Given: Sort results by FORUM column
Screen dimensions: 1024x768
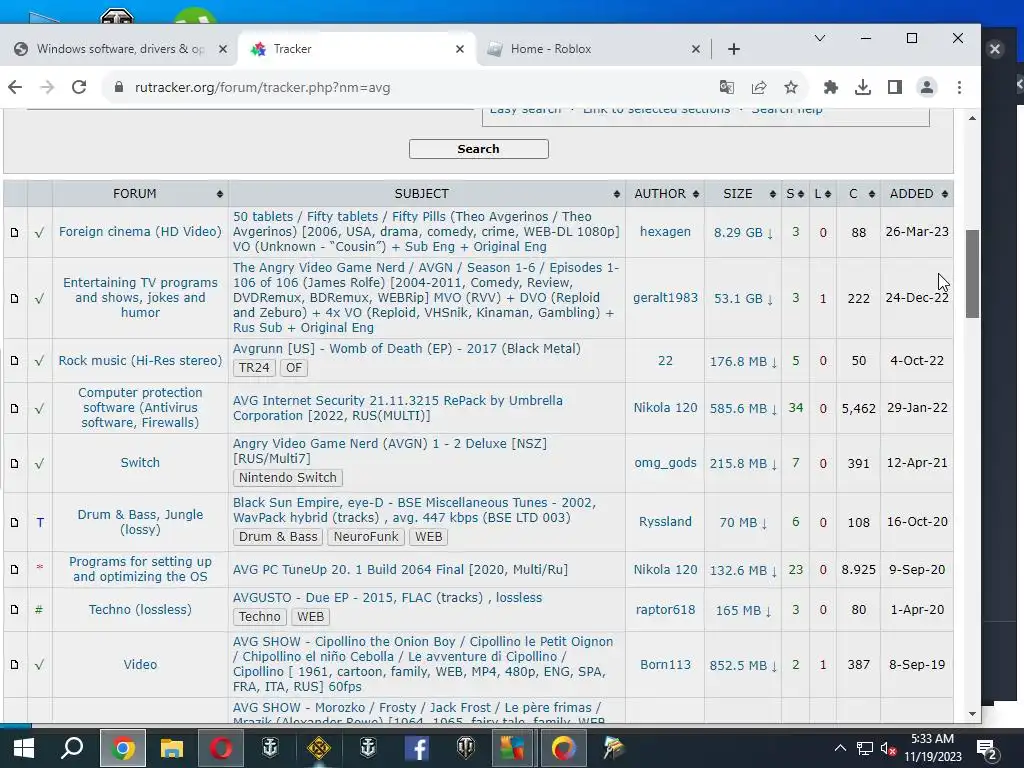Looking at the screenshot, I should click(140, 193).
